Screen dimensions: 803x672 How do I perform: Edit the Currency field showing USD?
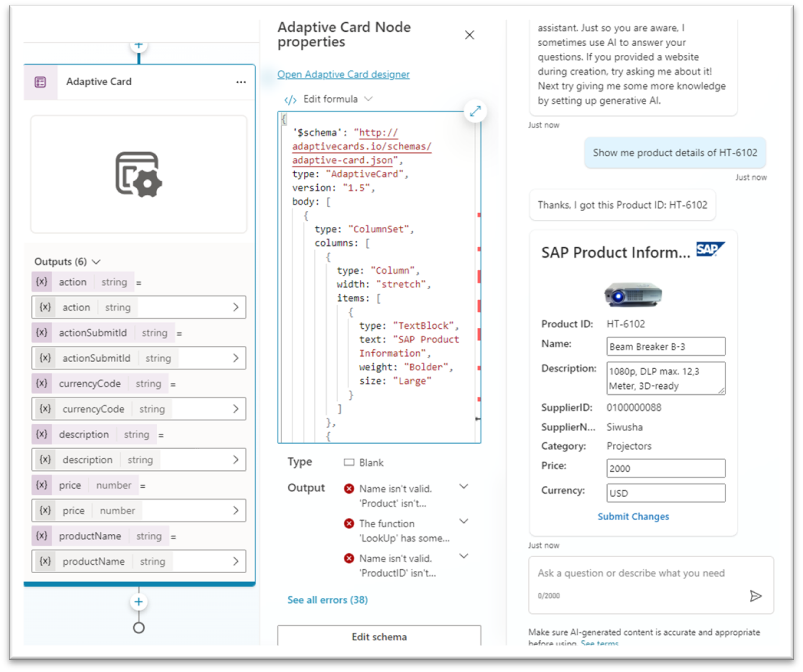666,493
